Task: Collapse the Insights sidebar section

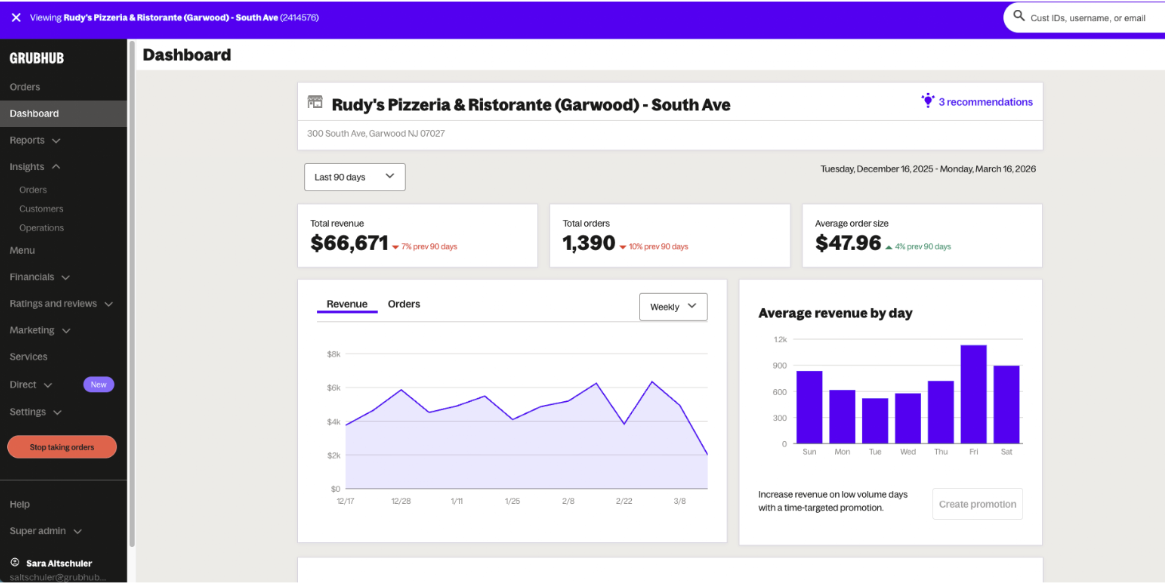Action: (x=35, y=167)
